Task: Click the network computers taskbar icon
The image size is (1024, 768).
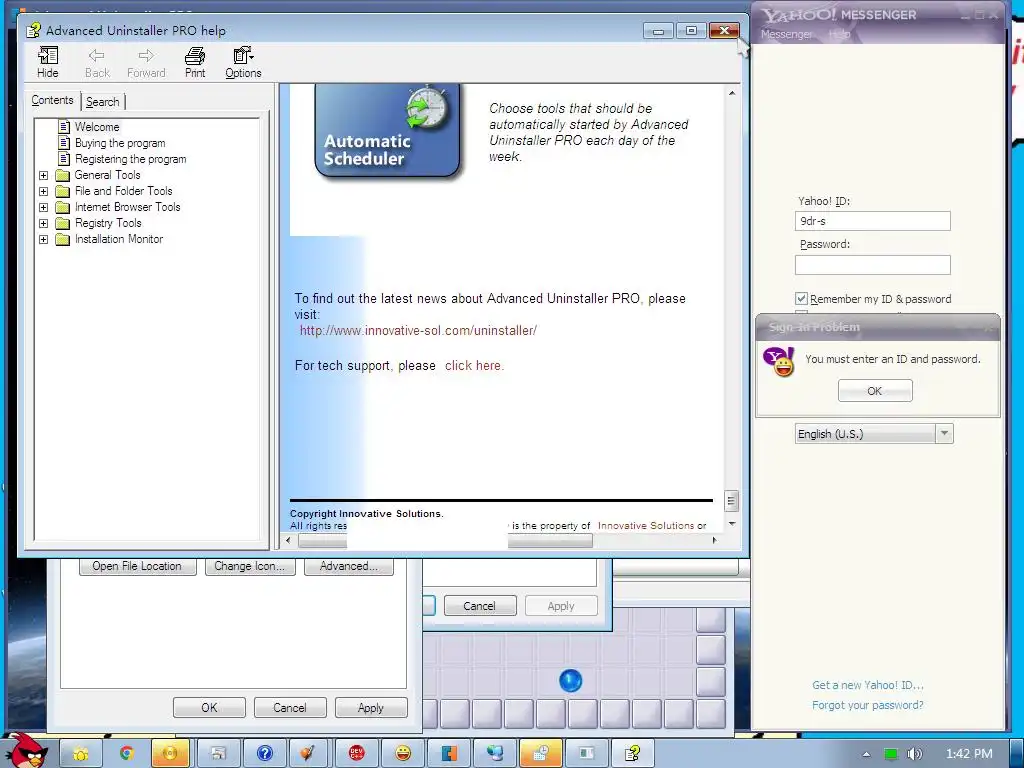Action: (x=494, y=754)
